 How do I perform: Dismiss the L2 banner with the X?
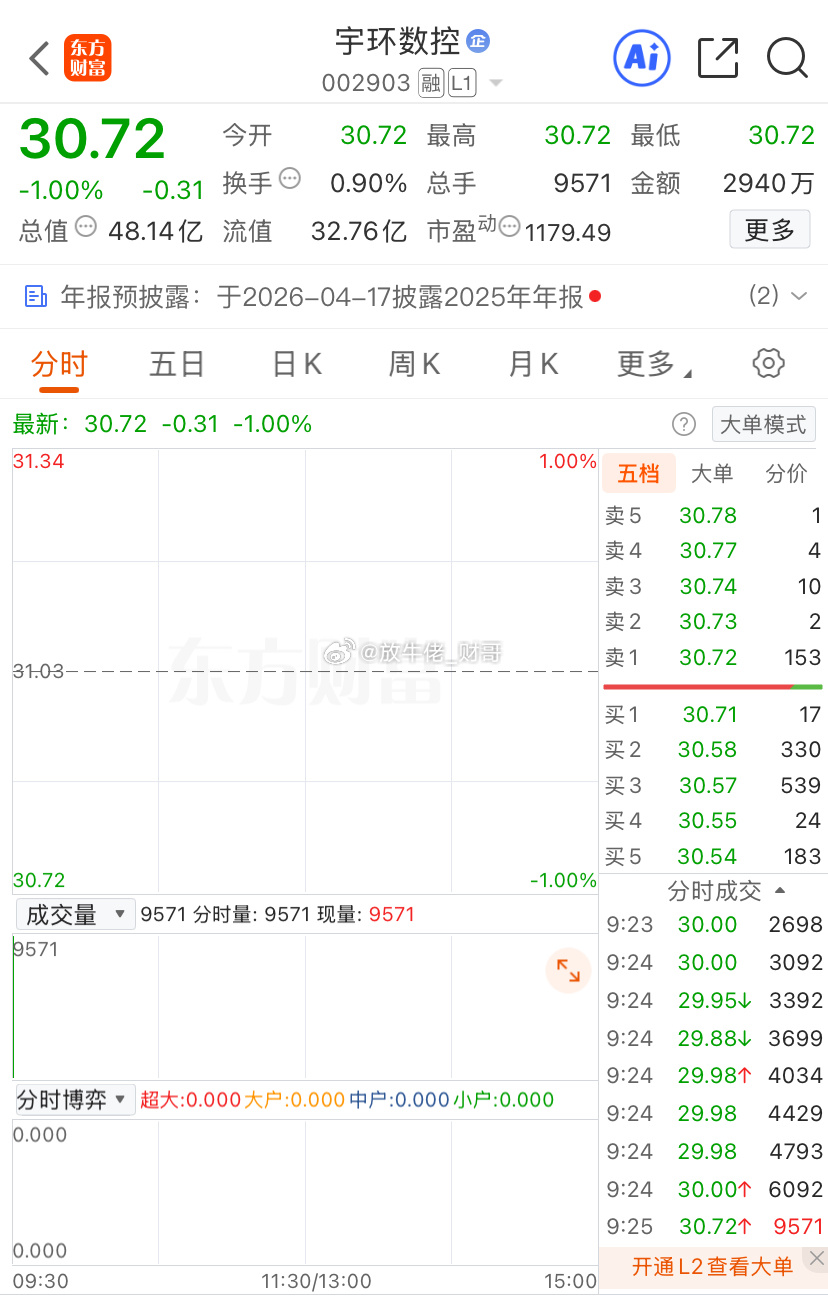[816, 1258]
